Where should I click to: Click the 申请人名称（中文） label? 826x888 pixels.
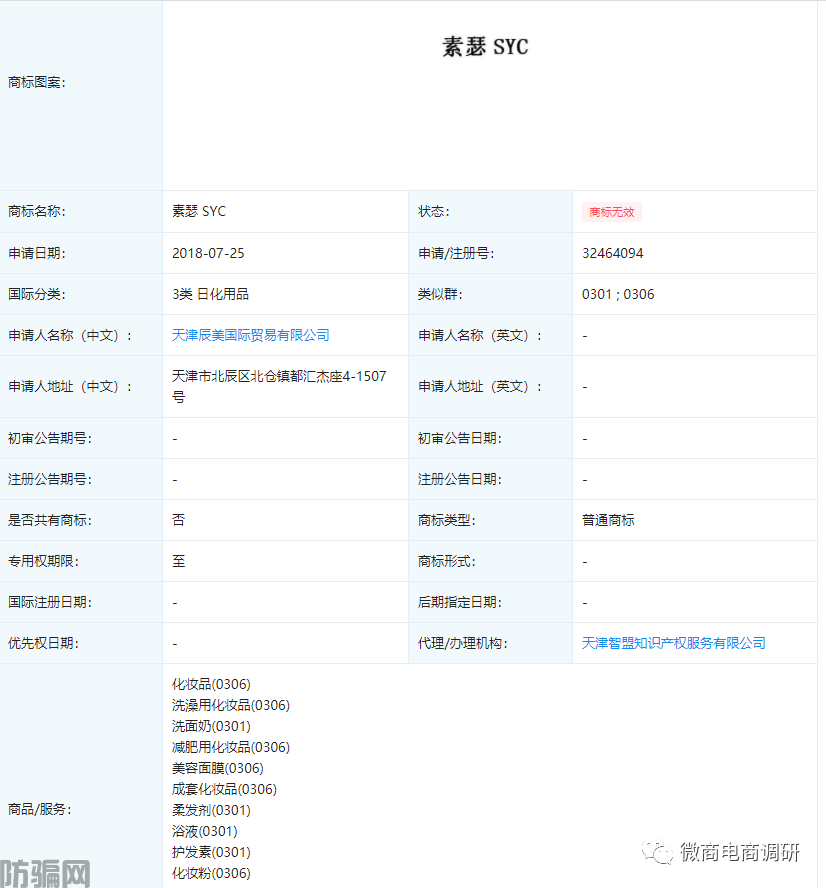[x=70, y=335]
